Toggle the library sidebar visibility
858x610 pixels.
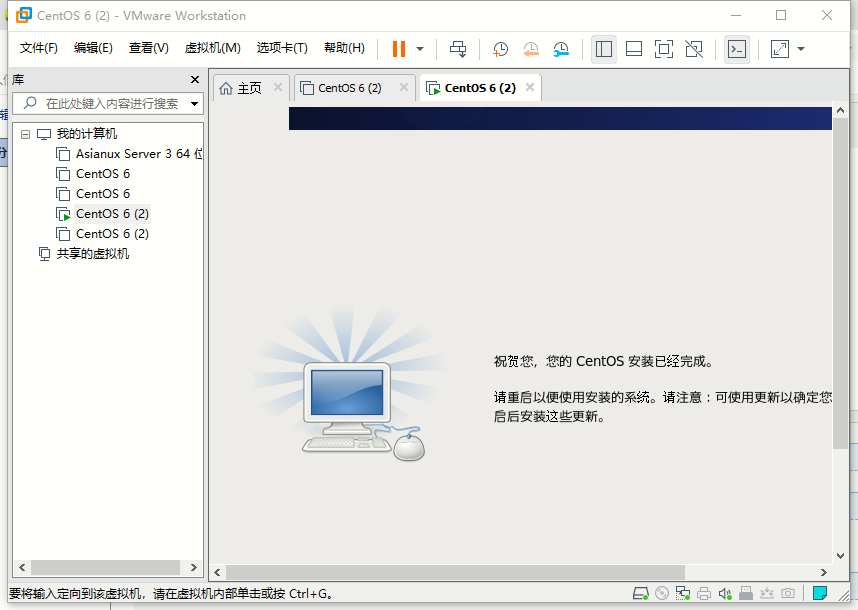(x=604, y=49)
